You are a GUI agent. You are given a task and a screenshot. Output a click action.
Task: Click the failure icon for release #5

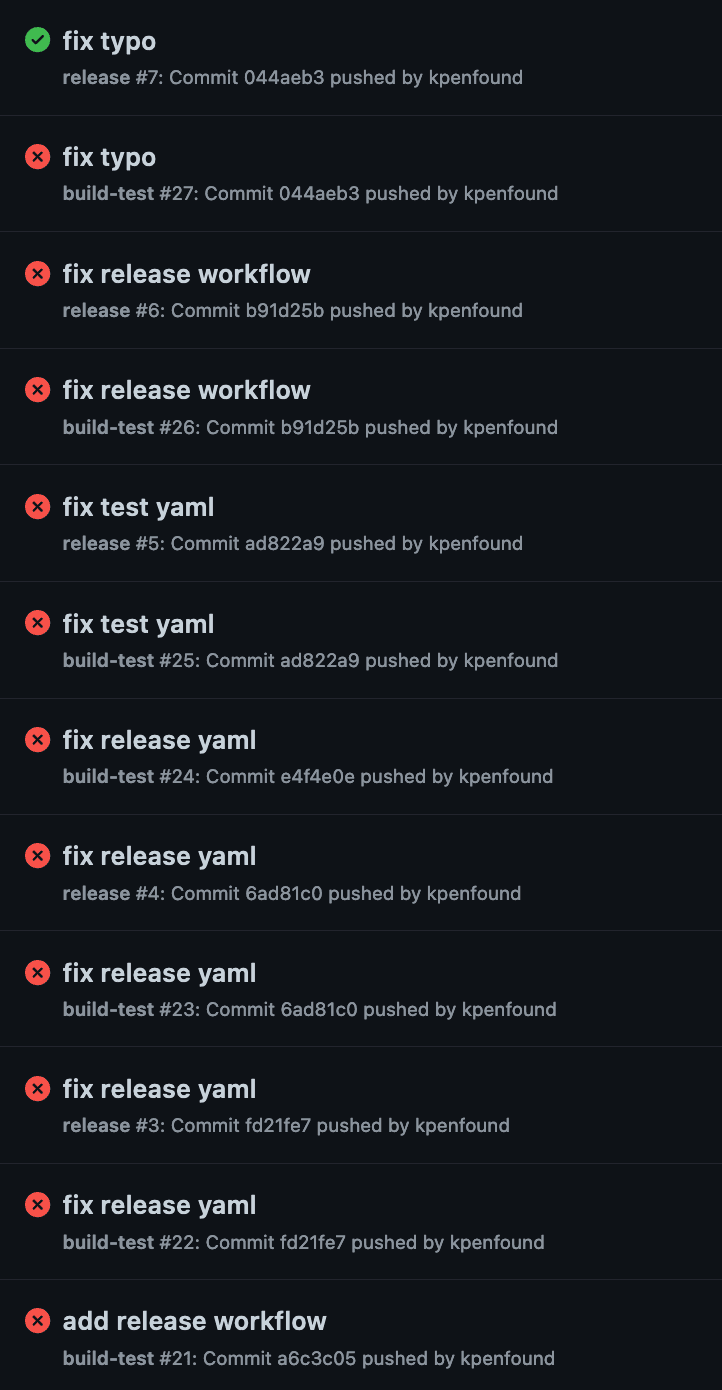[x=37, y=507]
